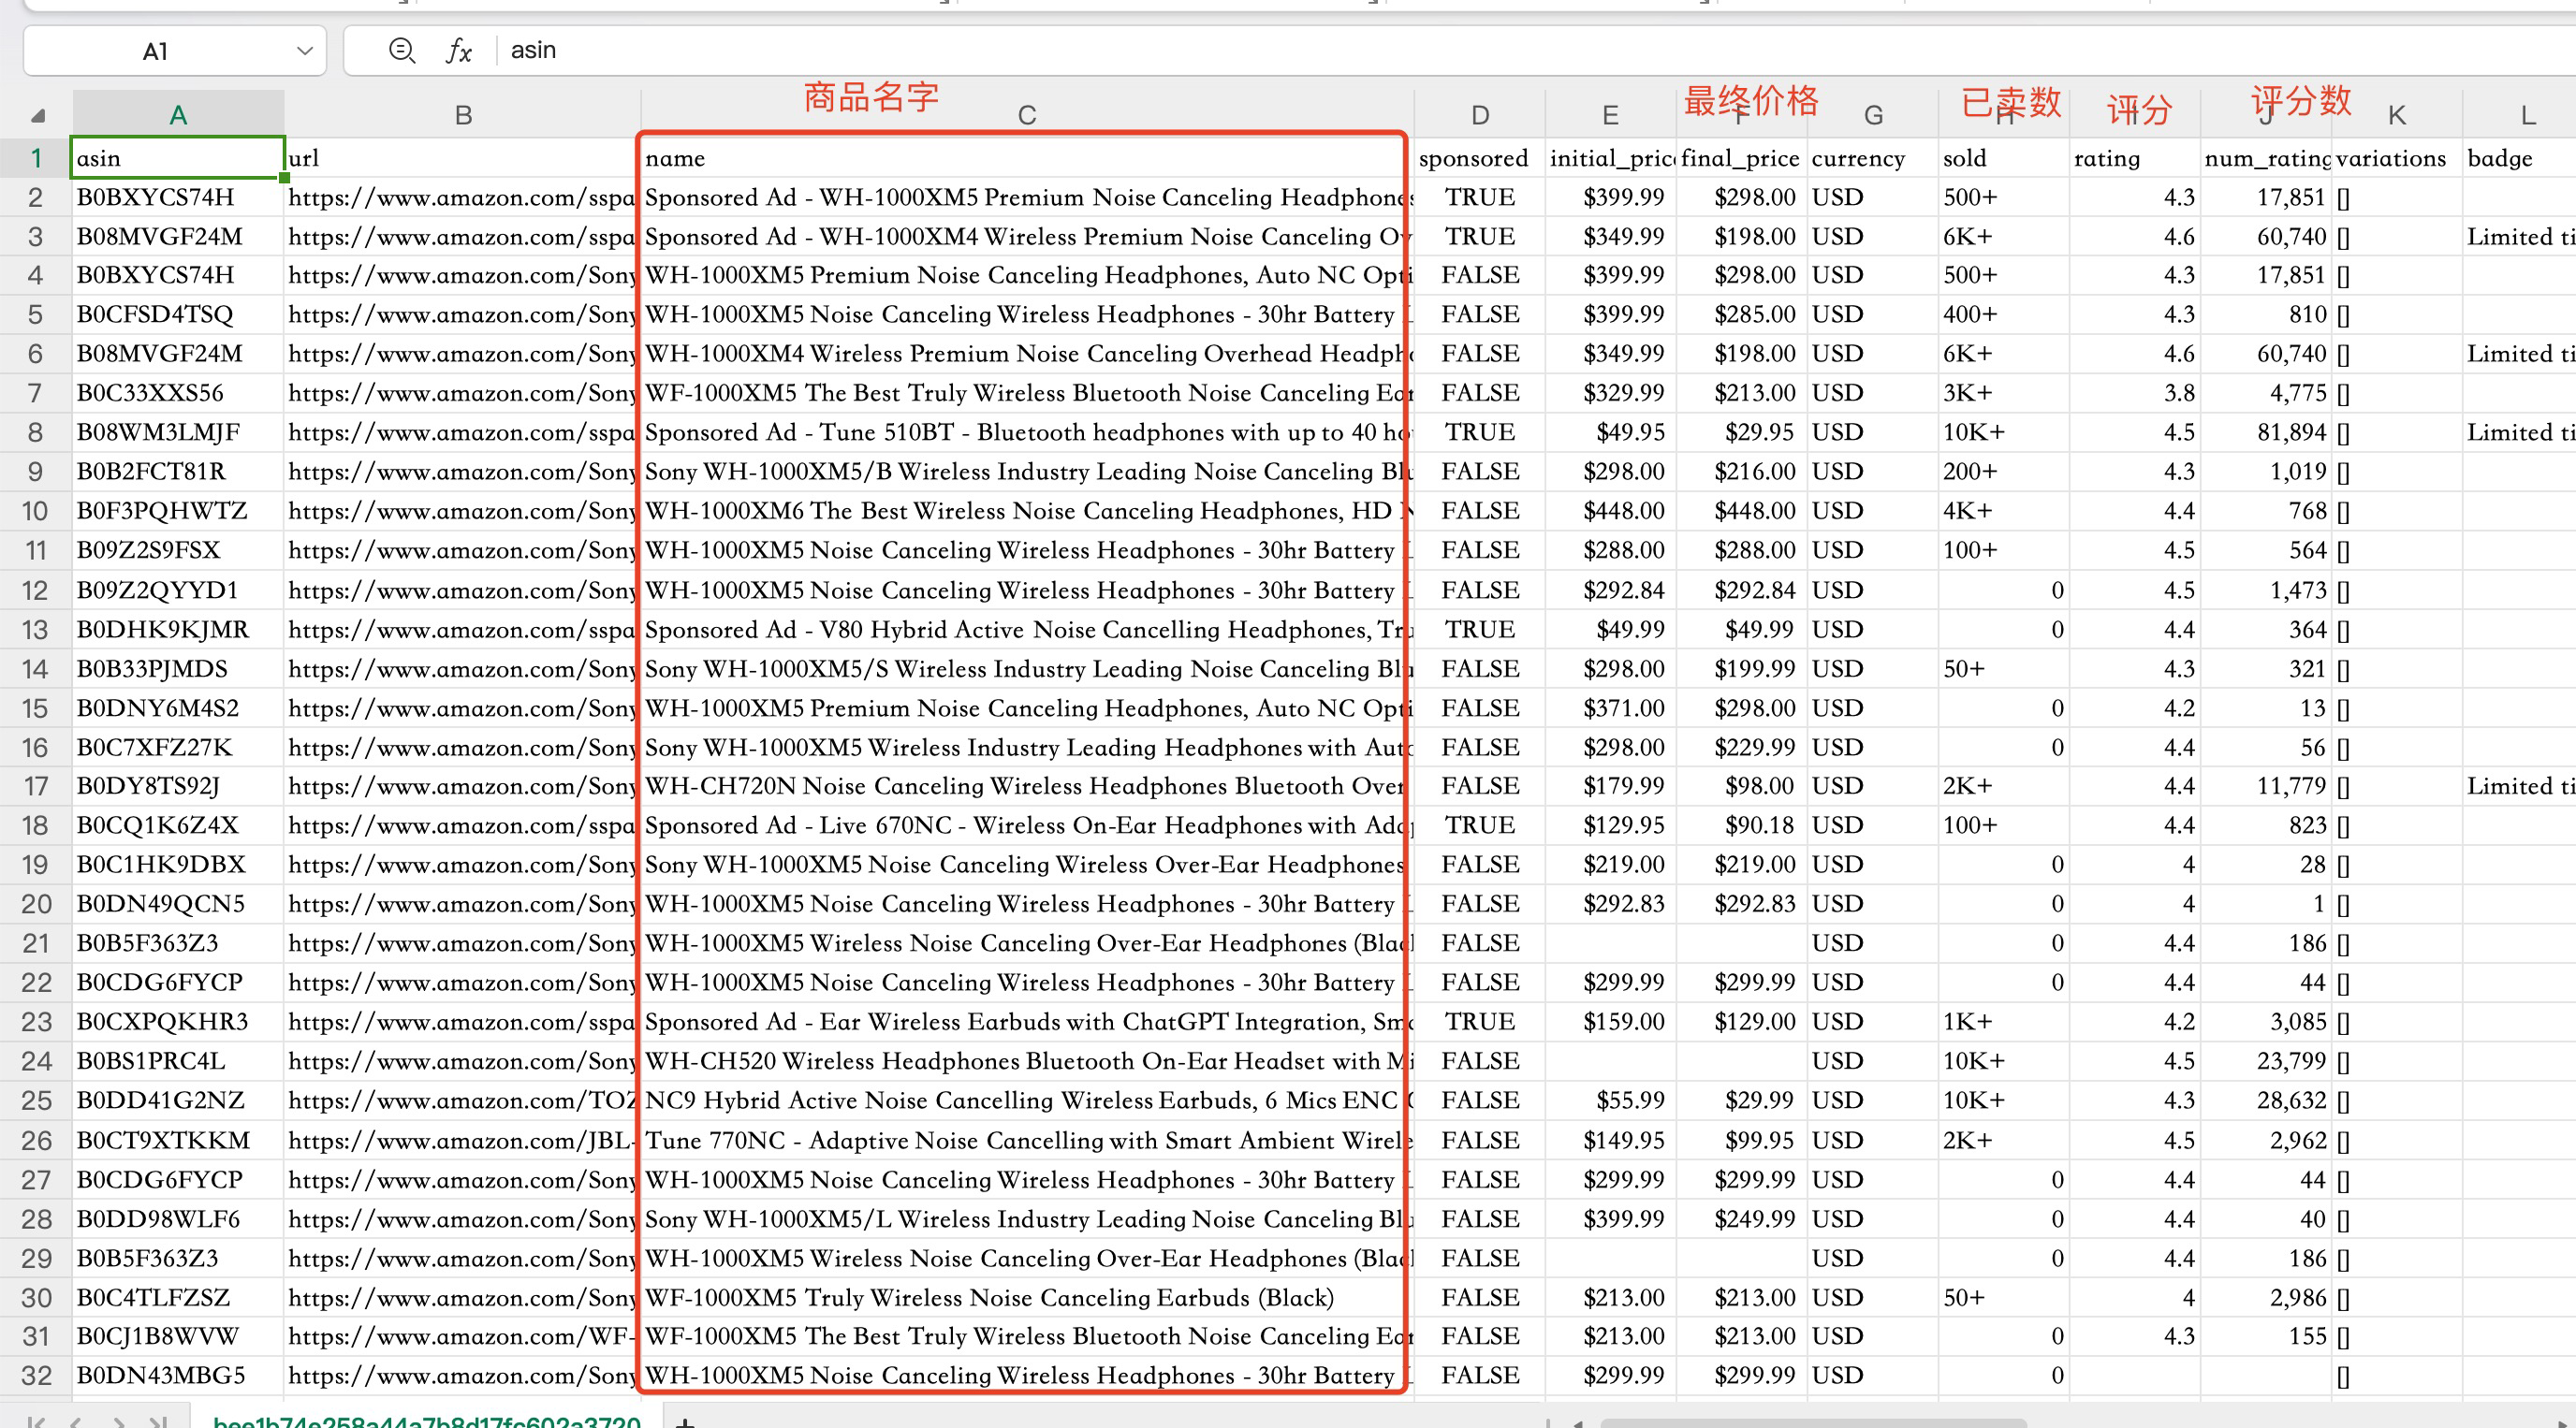Click the NC9 Hybrid Active Noise name cell
Viewport: 2576px width, 1428px height.
(x=1027, y=1100)
